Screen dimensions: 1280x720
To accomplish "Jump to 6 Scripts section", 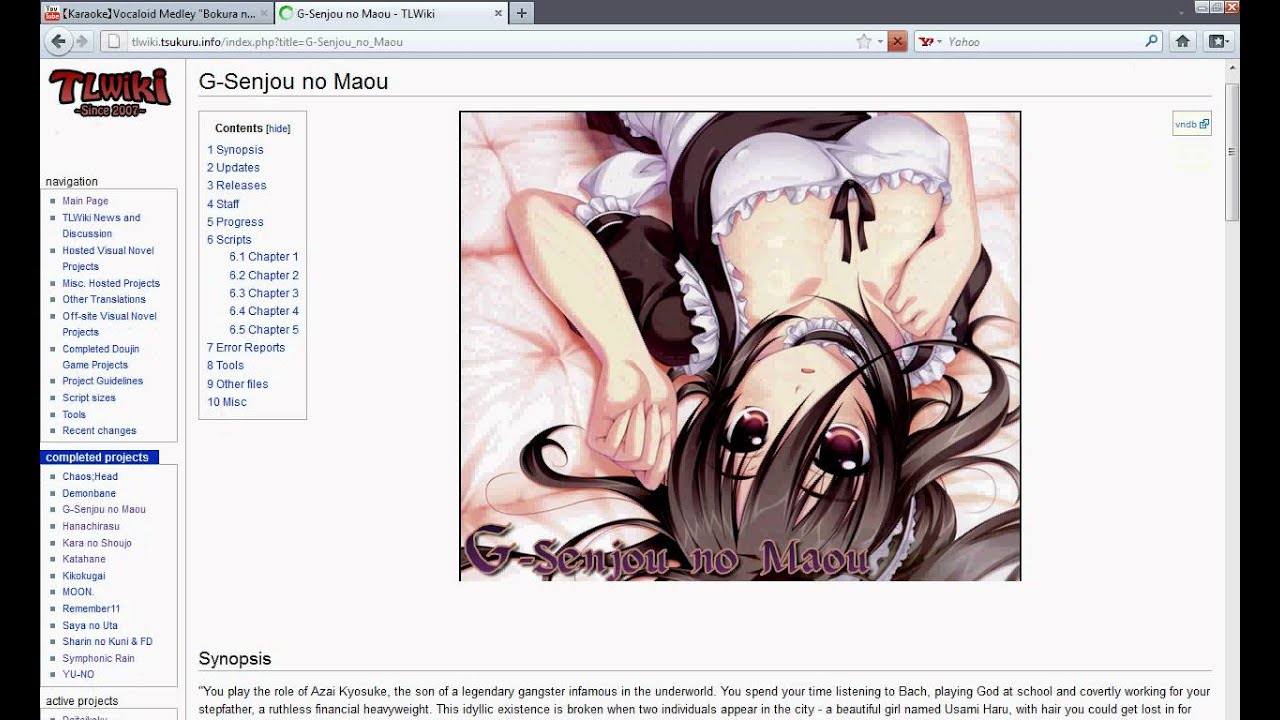I will tap(229, 240).
